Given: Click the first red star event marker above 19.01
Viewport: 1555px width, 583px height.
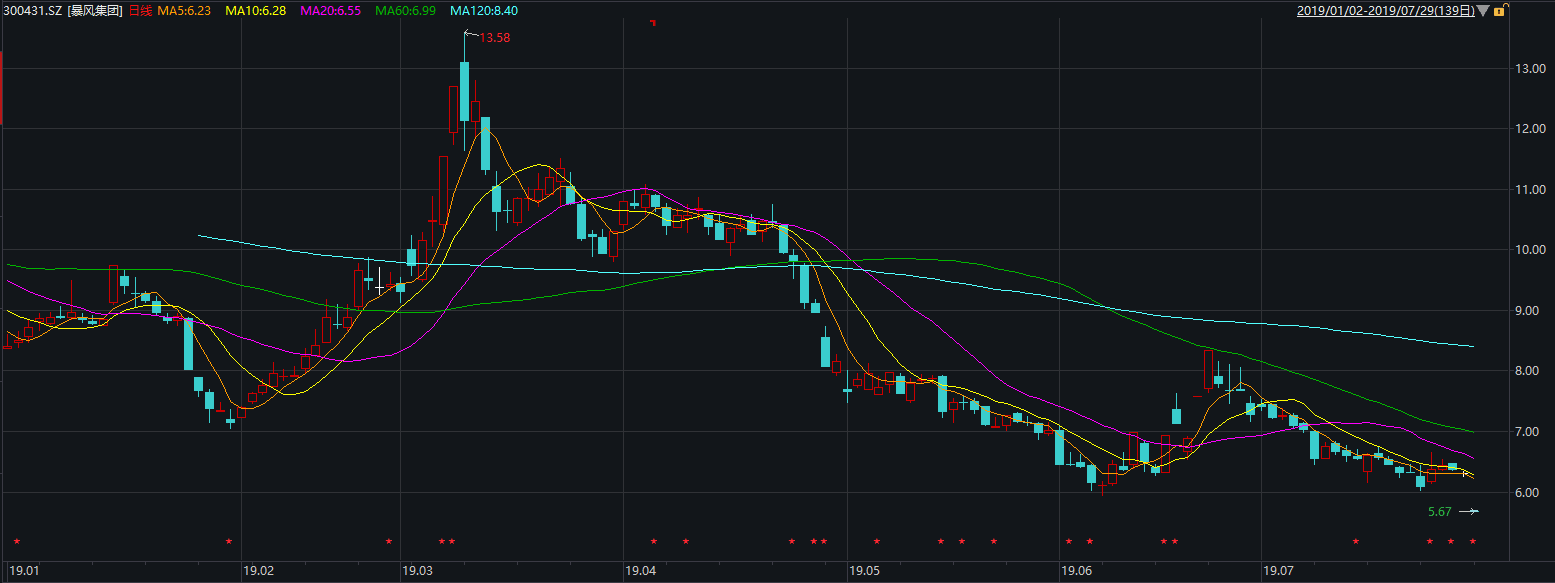Looking at the screenshot, I should click(16, 541).
